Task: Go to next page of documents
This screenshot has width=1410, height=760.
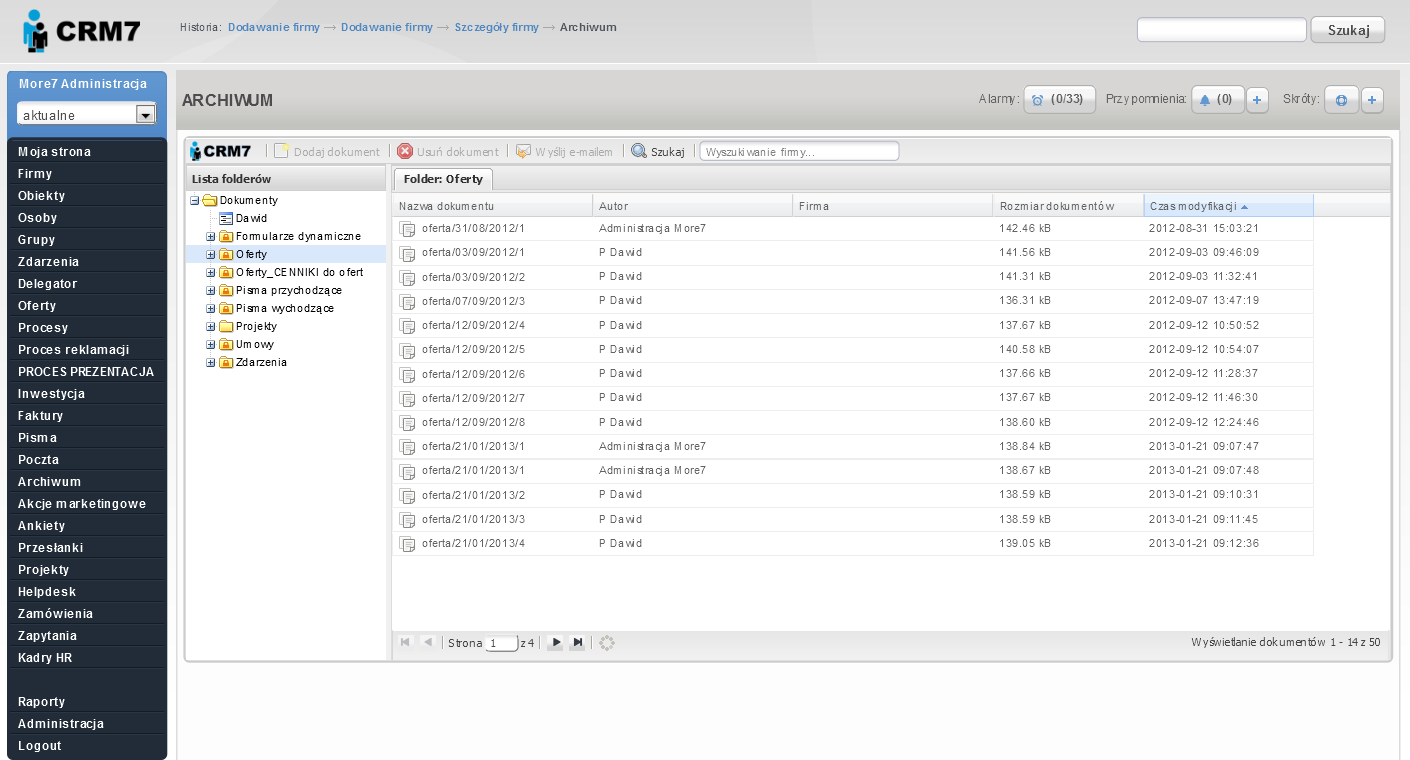Action: point(556,642)
